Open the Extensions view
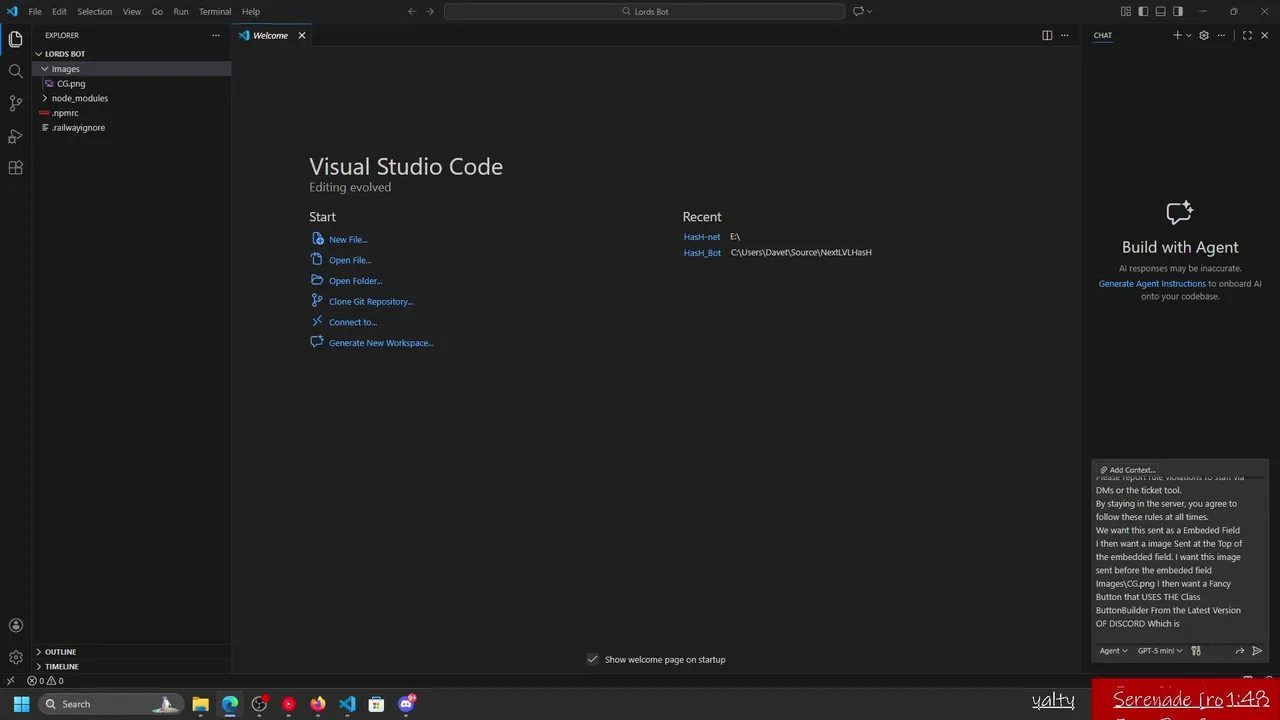The image size is (1280, 720). click(x=15, y=168)
